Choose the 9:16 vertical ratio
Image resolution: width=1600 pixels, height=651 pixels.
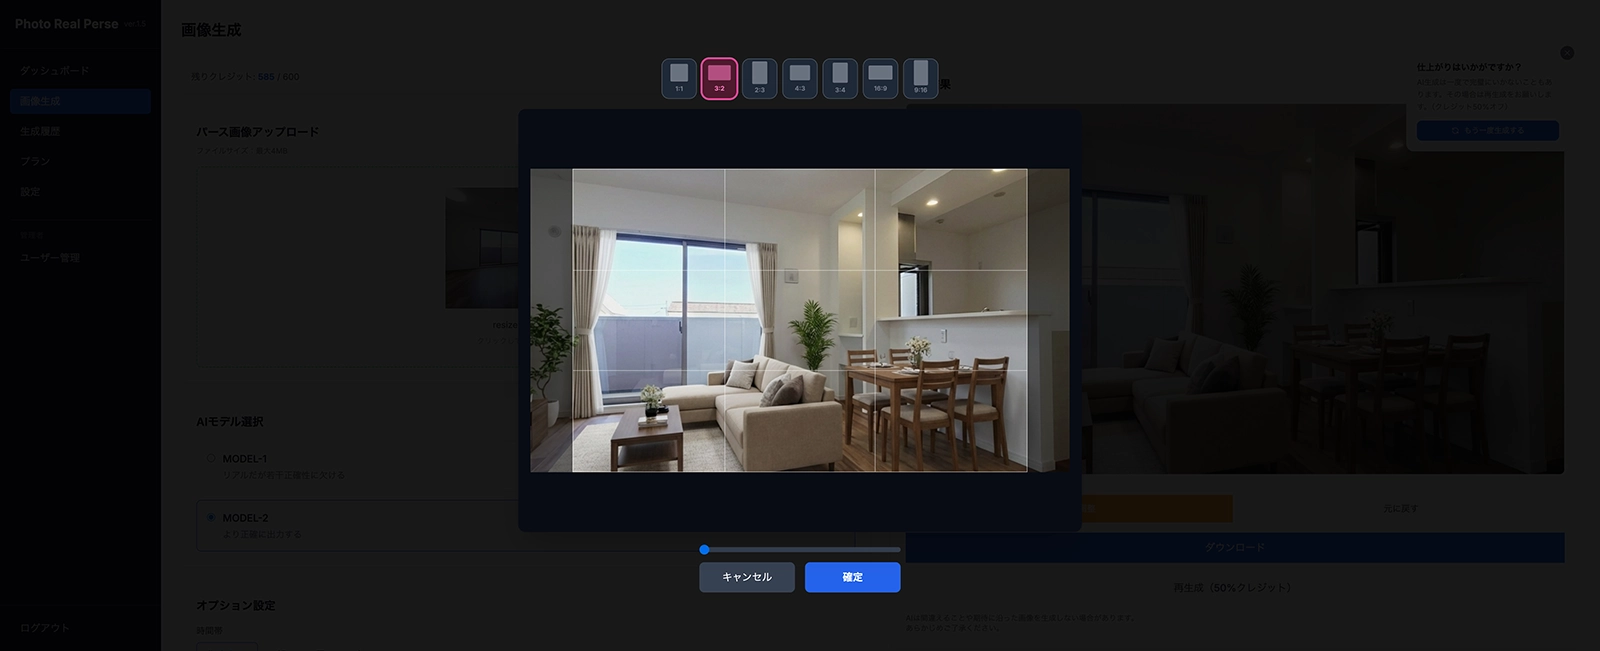pyautogui.click(x=920, y=78)
